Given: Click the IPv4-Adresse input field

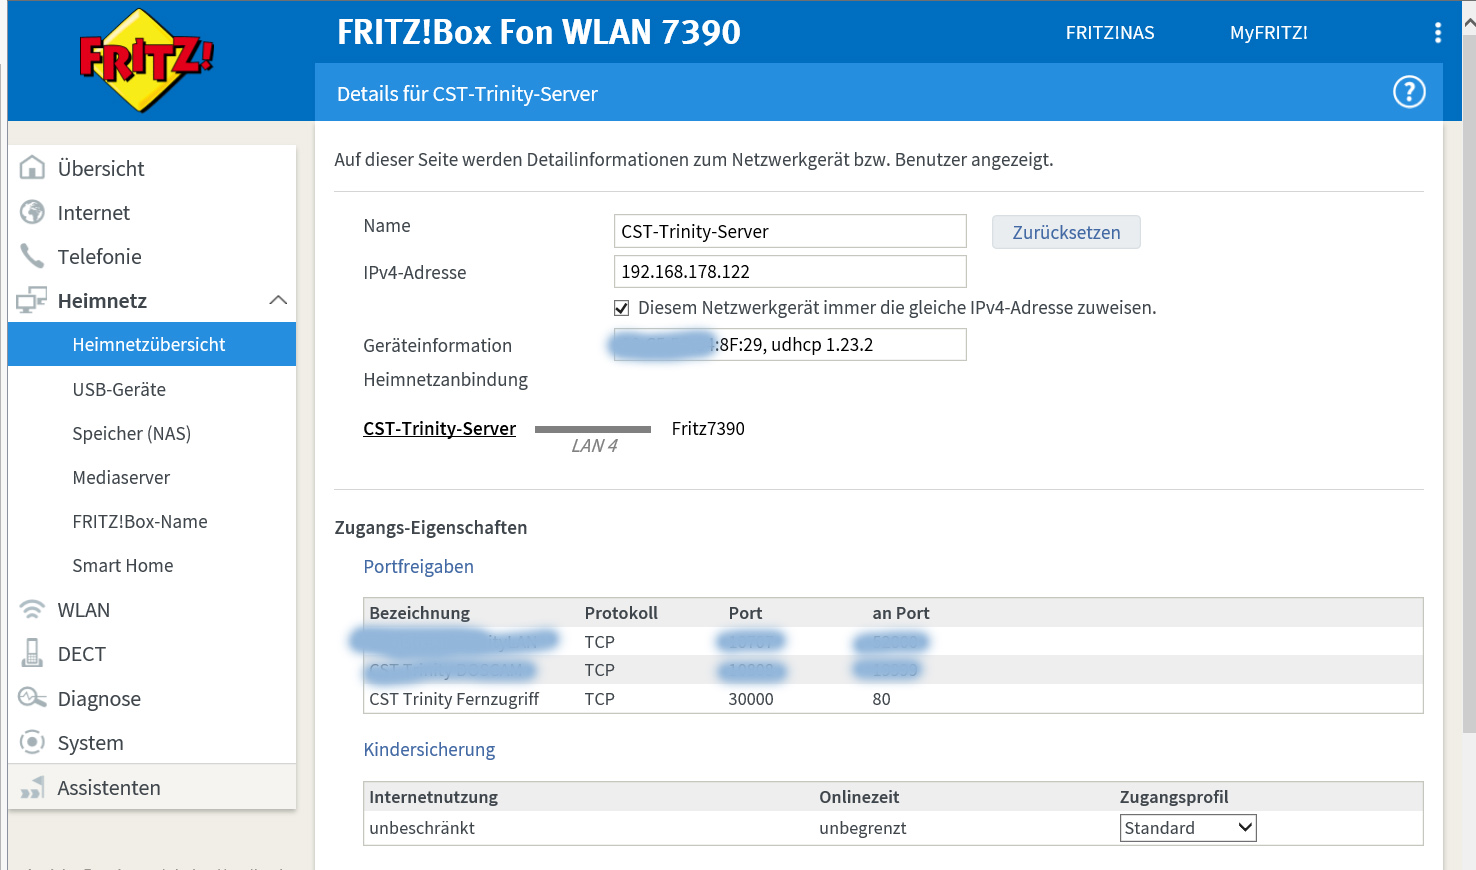Looking at the screenshot, I should pos(789,271).
